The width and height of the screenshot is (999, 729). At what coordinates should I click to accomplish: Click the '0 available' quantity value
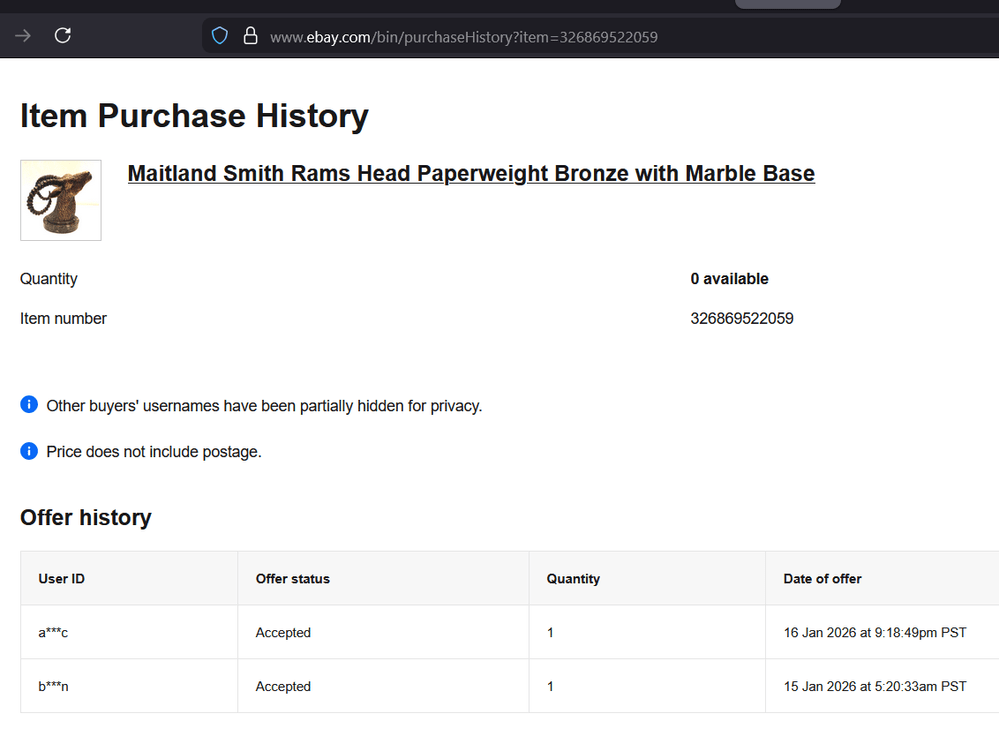(729, 279)
